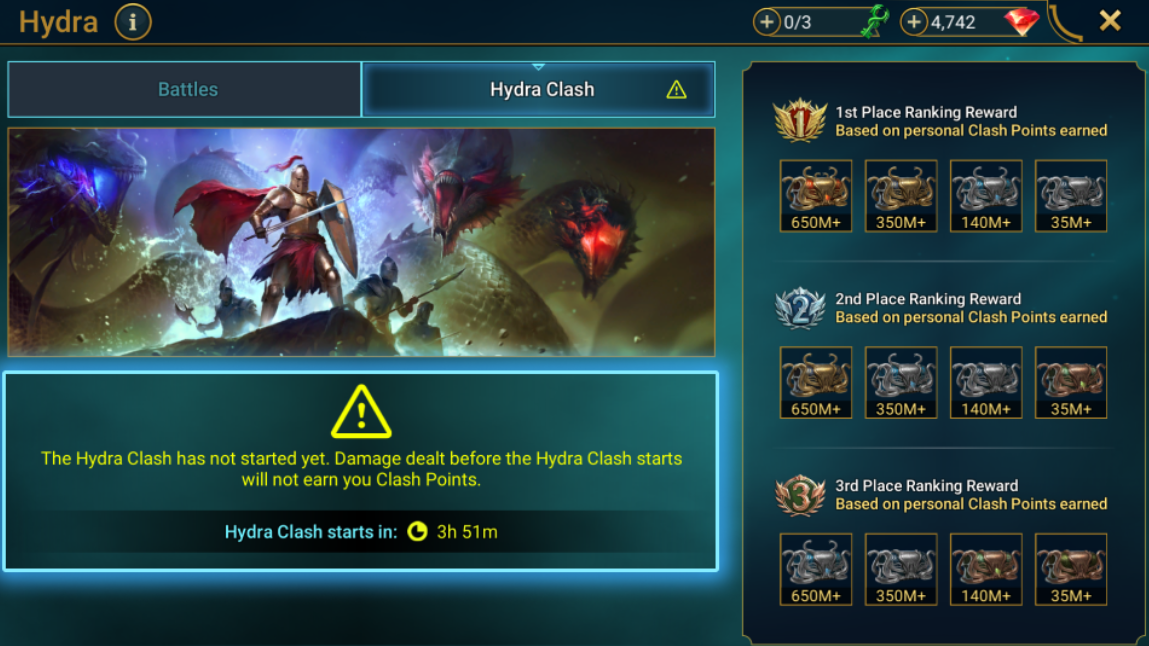Tap the green Hydra key icon
The height and width of the screenshot is (646, 1149).
pyautogui.click(x=875, y=21)
